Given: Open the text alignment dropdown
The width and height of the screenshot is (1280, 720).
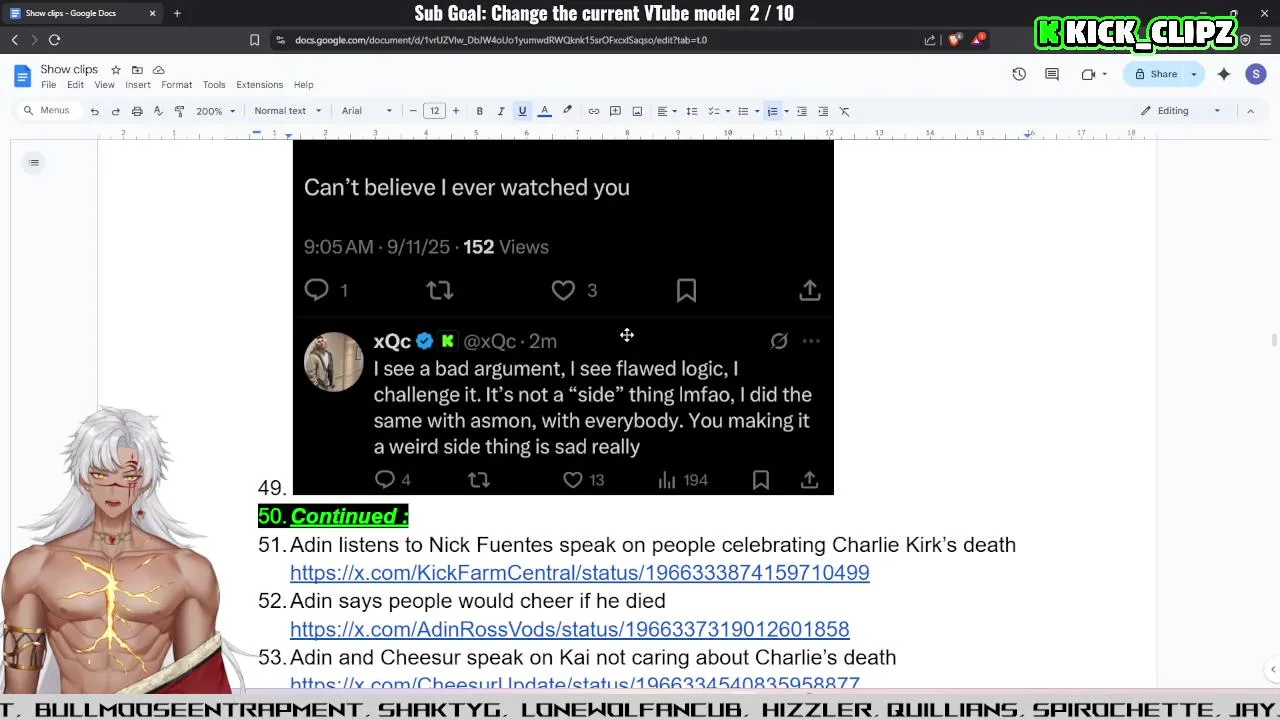Looking at the screenshot, I should tap(666, 111).
